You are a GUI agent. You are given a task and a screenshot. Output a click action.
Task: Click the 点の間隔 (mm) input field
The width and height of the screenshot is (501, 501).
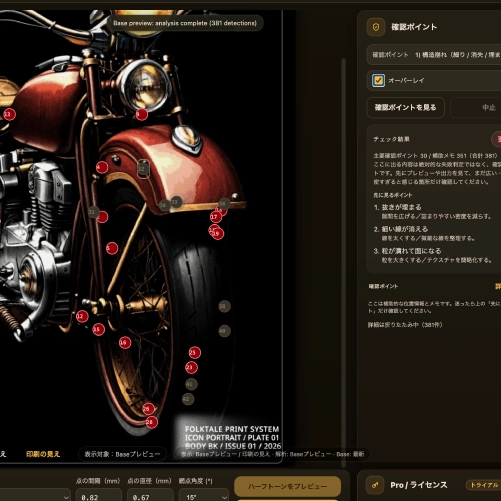pos(99,497)
